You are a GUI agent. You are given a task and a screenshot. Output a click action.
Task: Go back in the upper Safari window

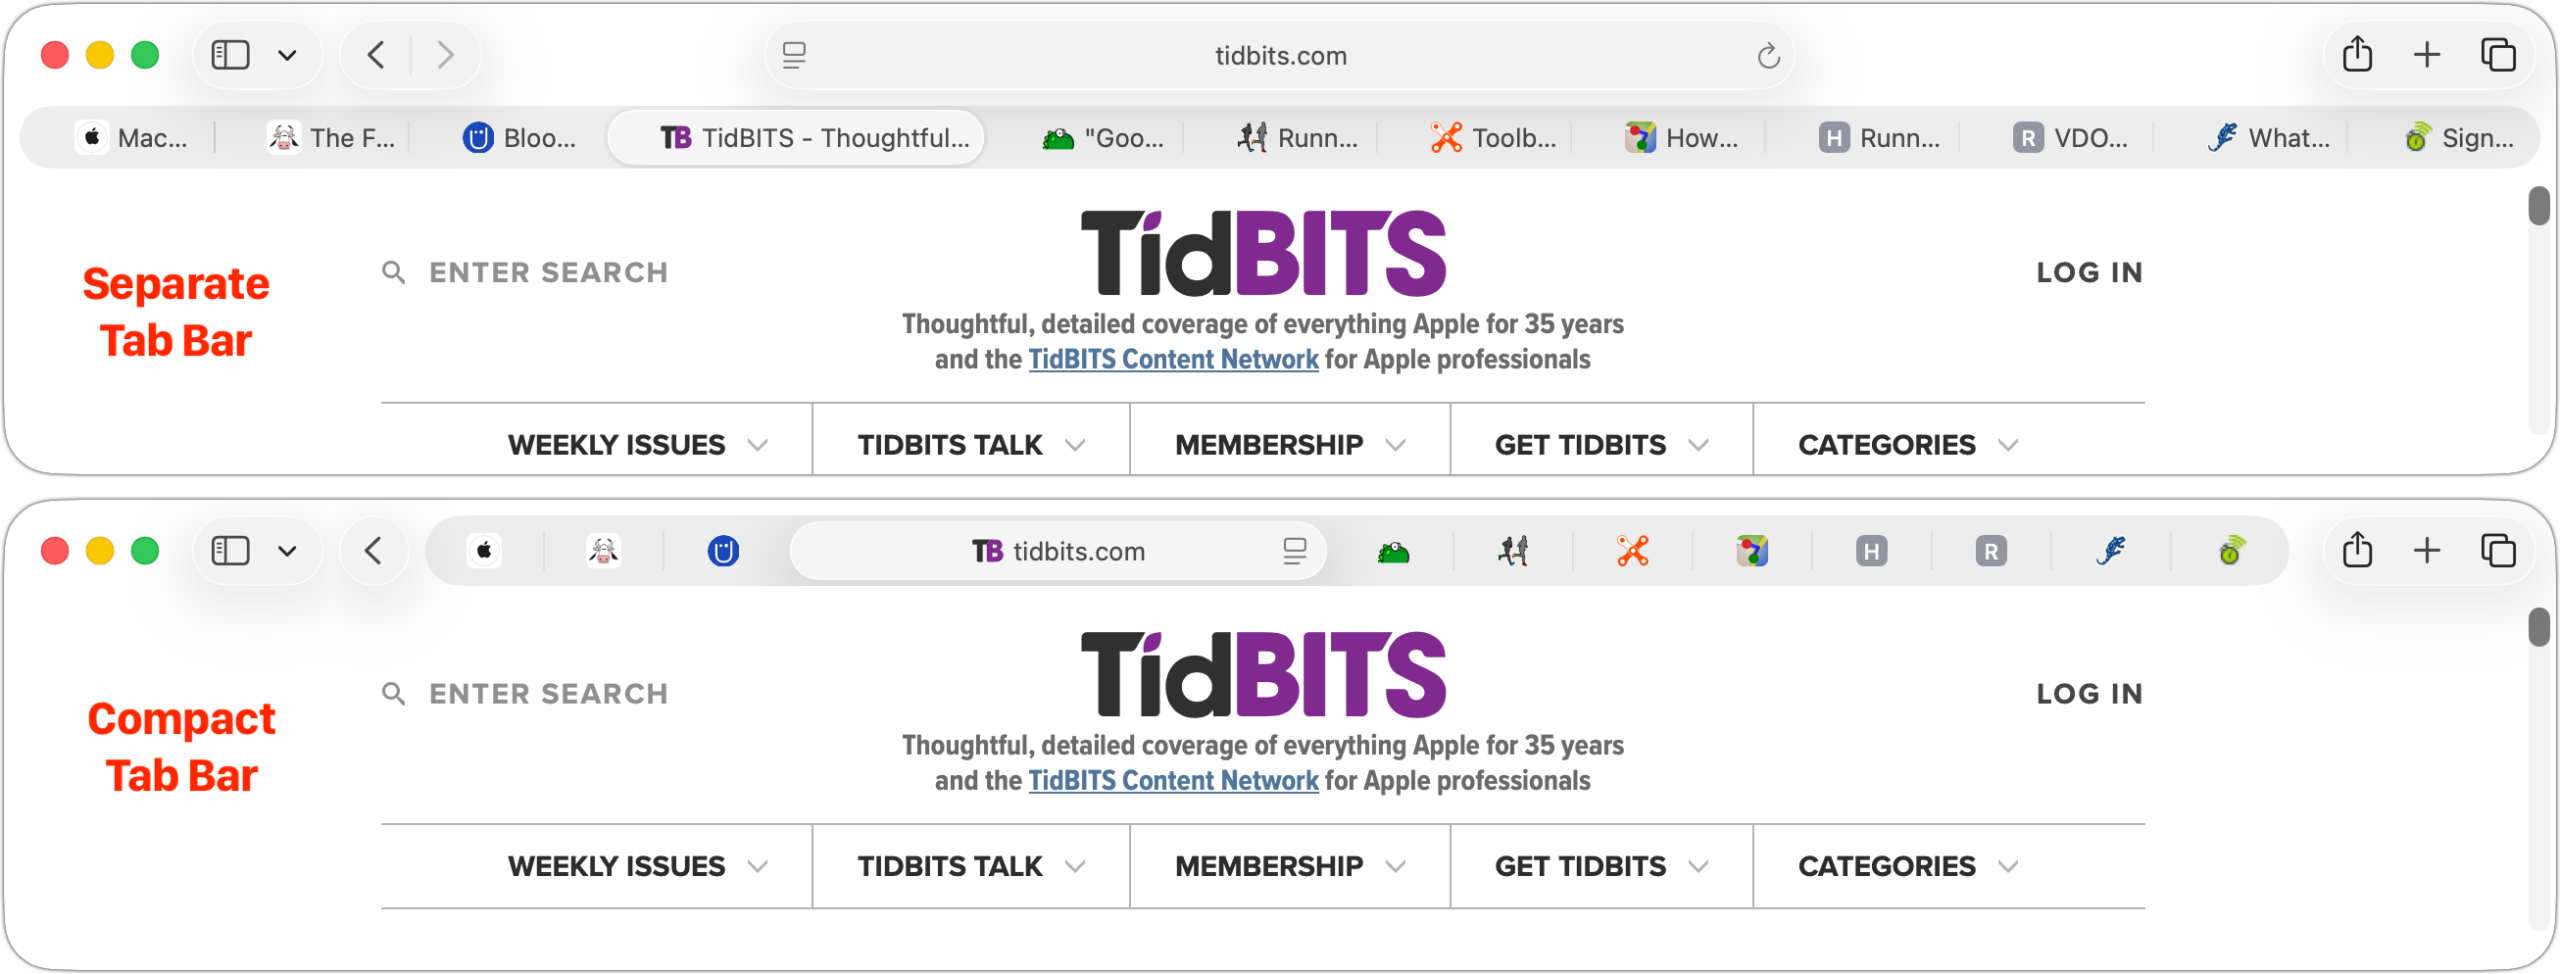[x=376, y=55]
